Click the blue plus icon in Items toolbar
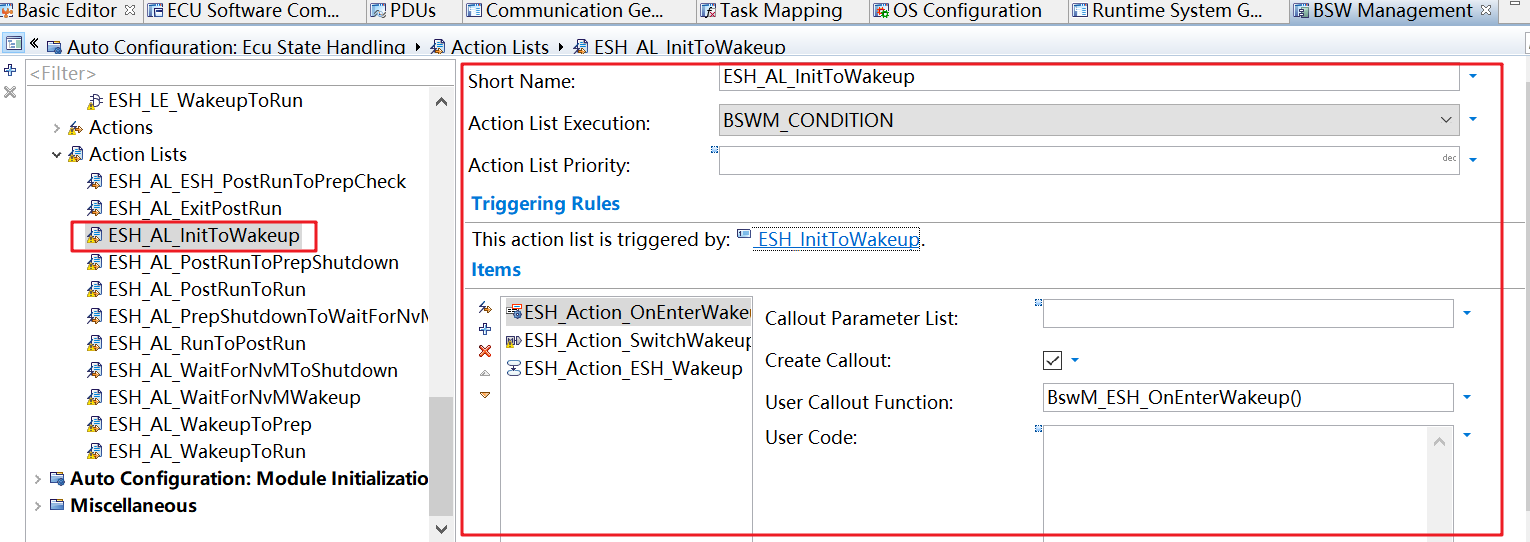The height and width of the screenshot is (542, 1530). tap(485, 329)
